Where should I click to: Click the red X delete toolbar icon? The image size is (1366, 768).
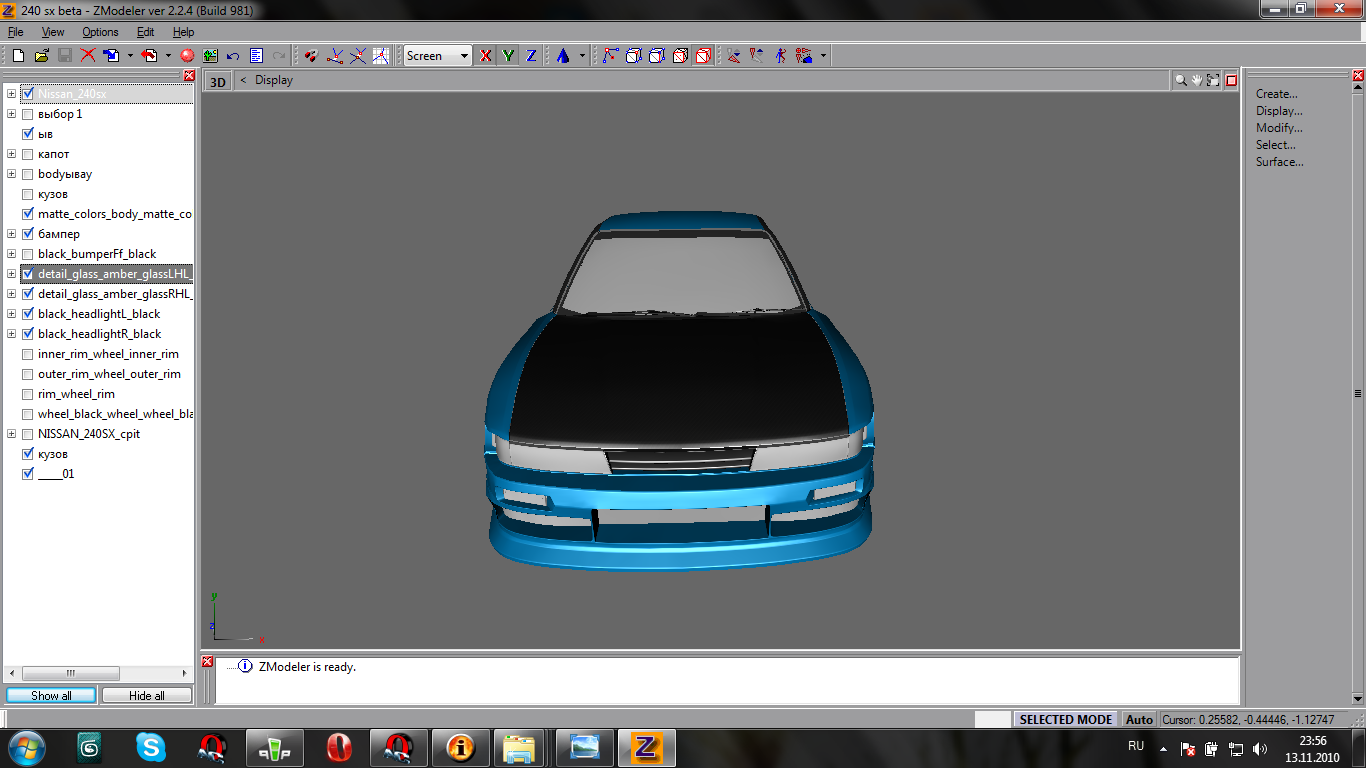88,56
